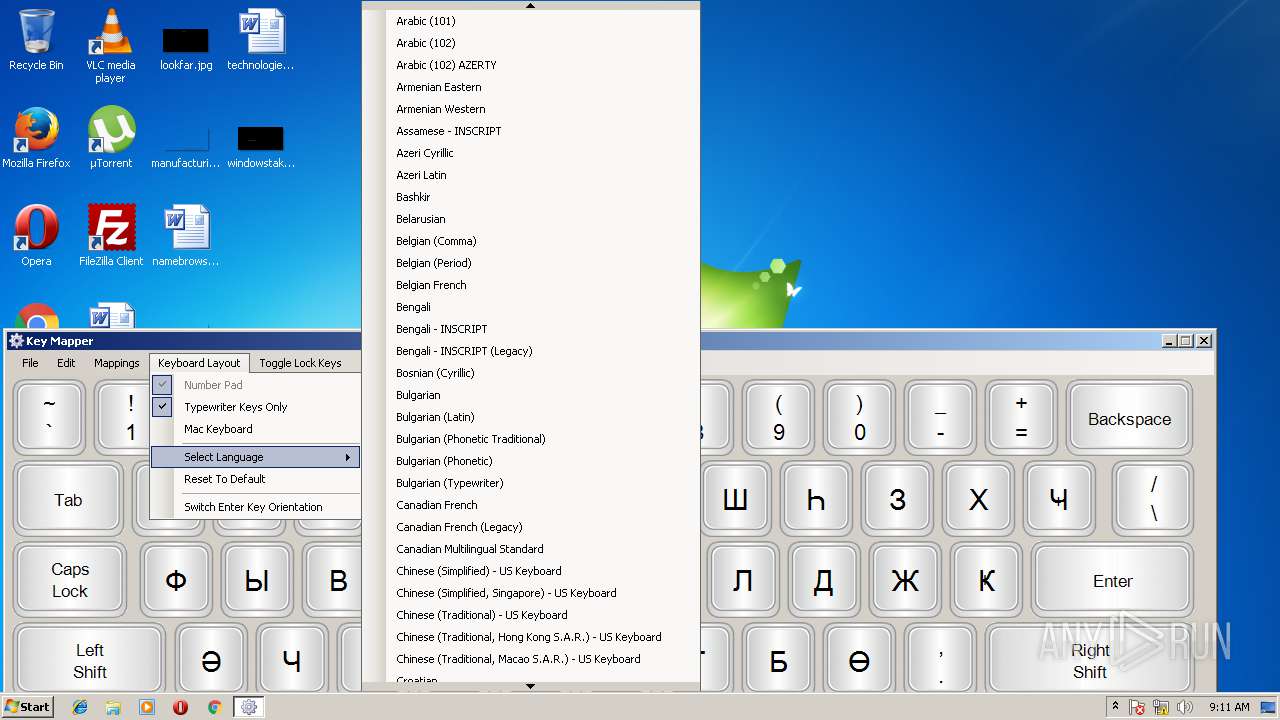Launch µTorrent desktop shortcut
The width and height of the screenshot is (1280, 720).
(x=111, y=138)
